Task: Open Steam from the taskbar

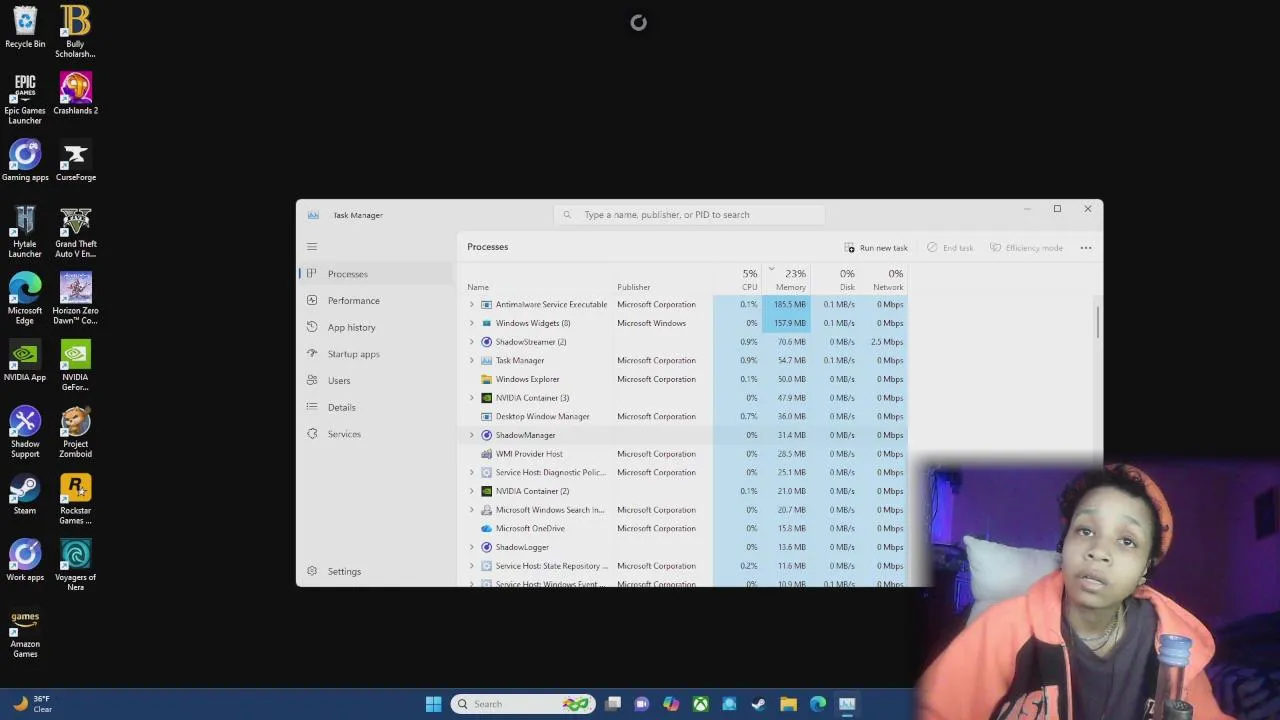Action: 758,704
